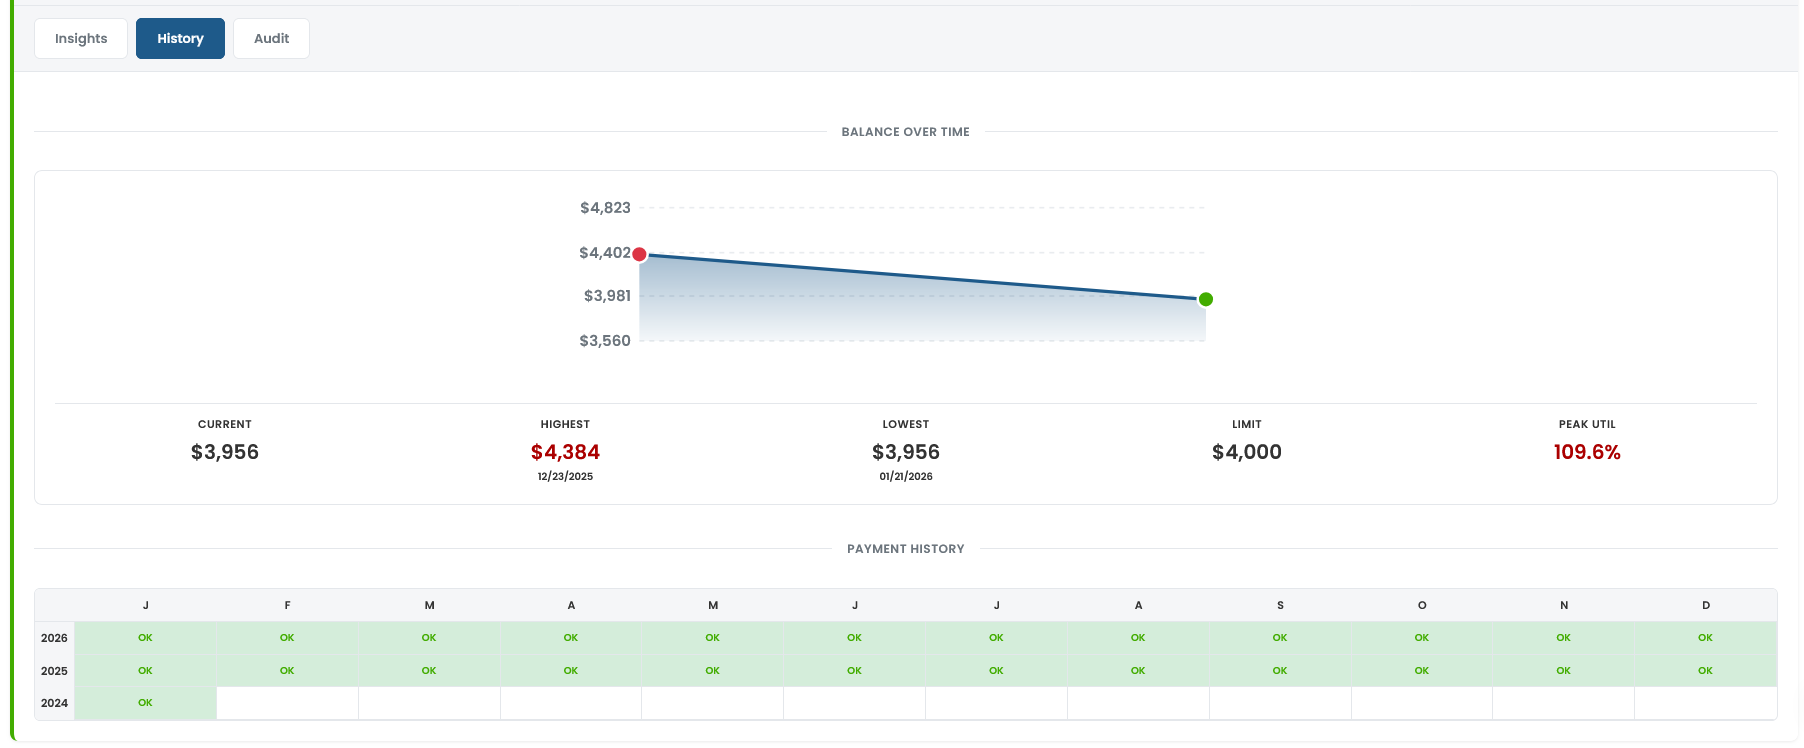Screen dimensions: 1804x748
Task: Click the CURRENT balance value $3,956
Action: [x=225, y=452]
